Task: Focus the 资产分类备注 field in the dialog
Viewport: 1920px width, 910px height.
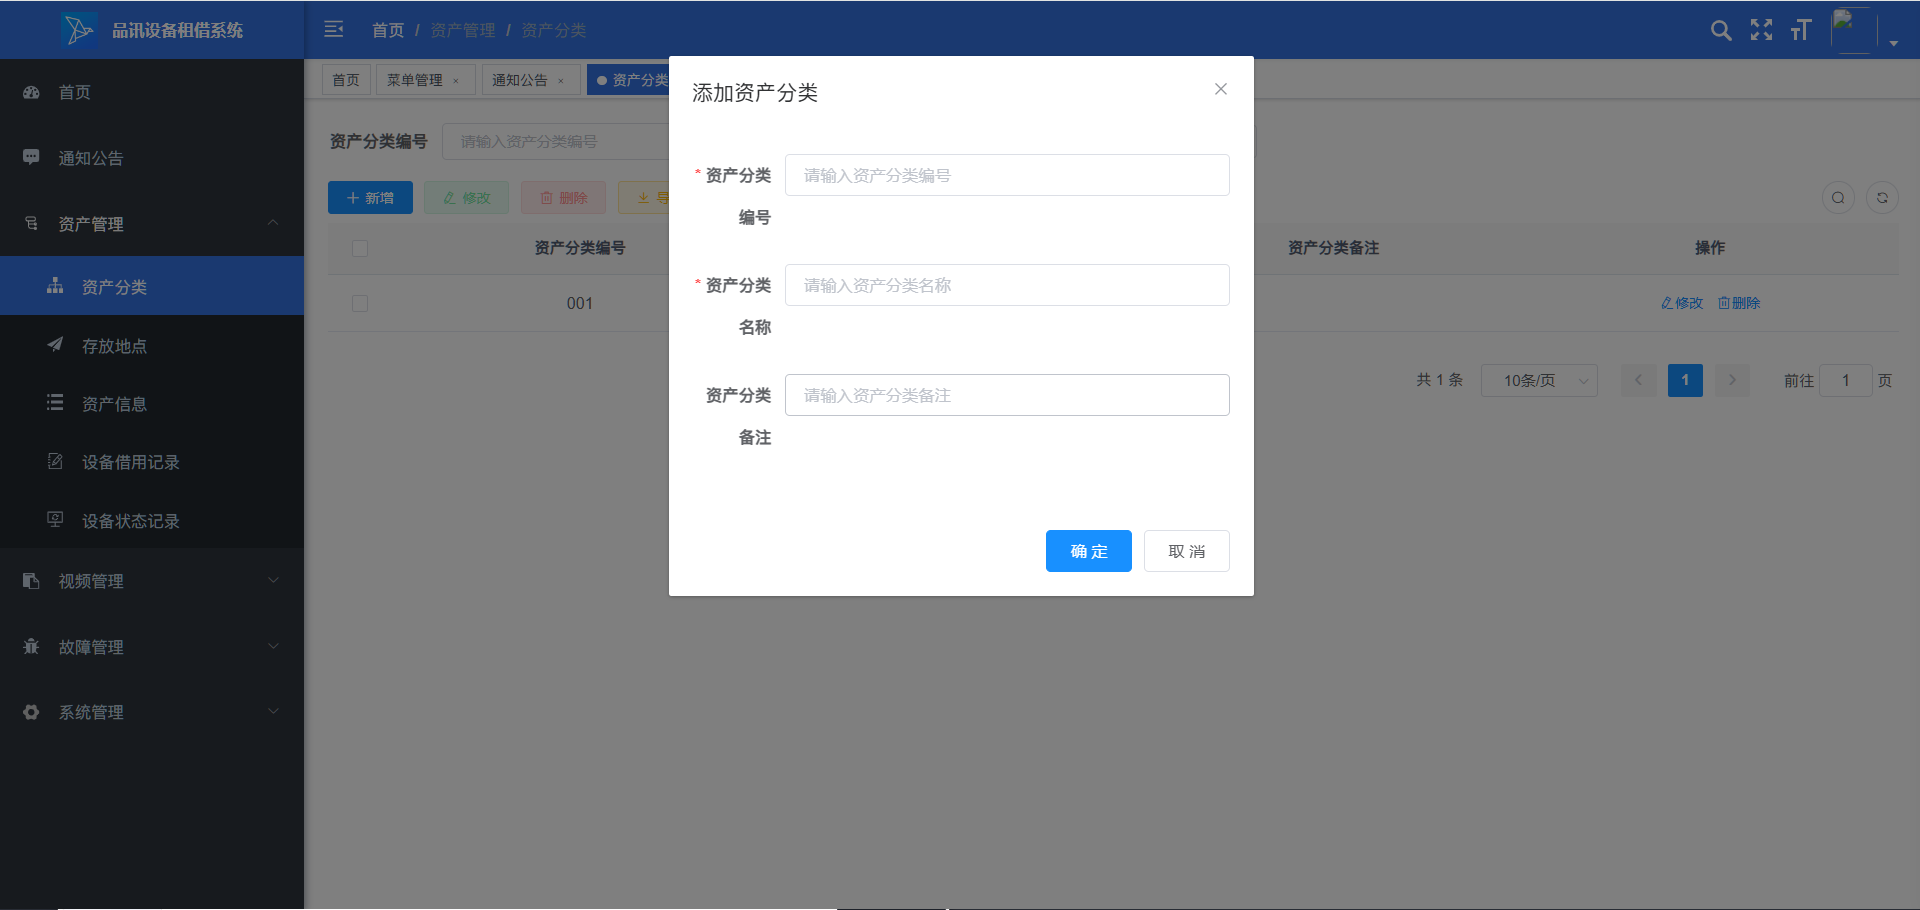Action: 1007,395
